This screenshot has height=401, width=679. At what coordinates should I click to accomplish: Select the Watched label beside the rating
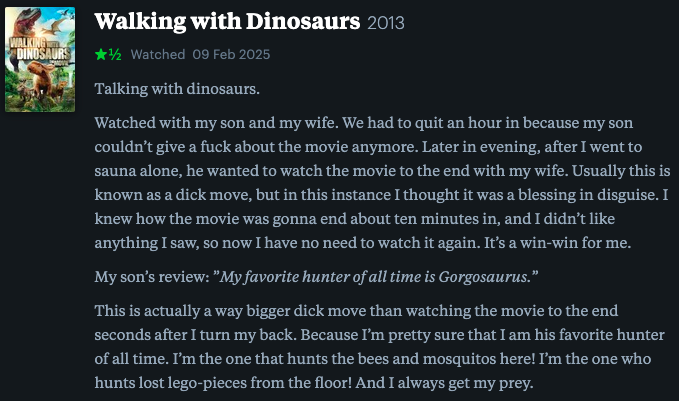coord(158,55)
